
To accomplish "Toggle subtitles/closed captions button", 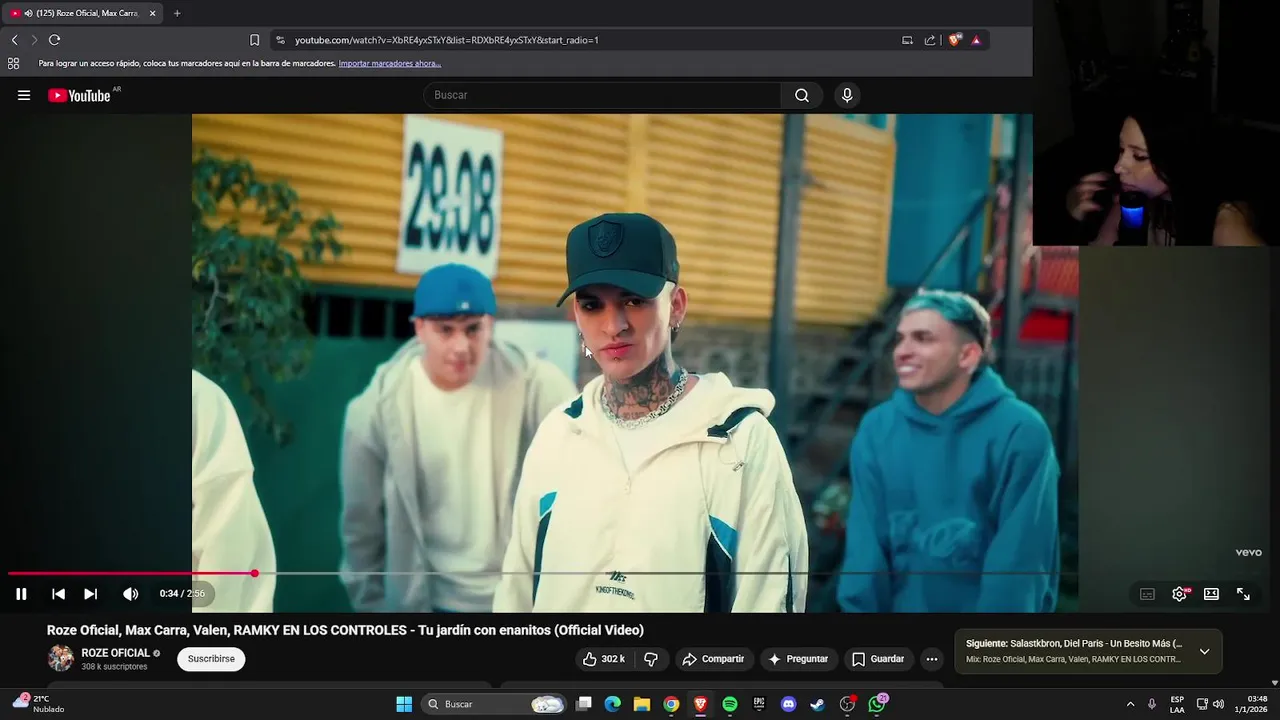I will 1147,594.
